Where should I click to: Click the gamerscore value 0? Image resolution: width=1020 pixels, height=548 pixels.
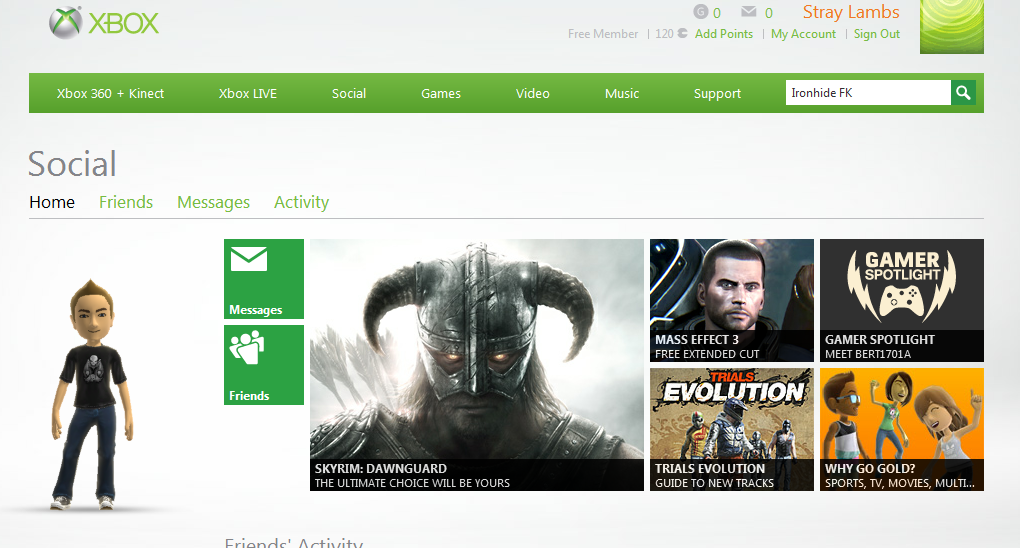tap(716, 13)
